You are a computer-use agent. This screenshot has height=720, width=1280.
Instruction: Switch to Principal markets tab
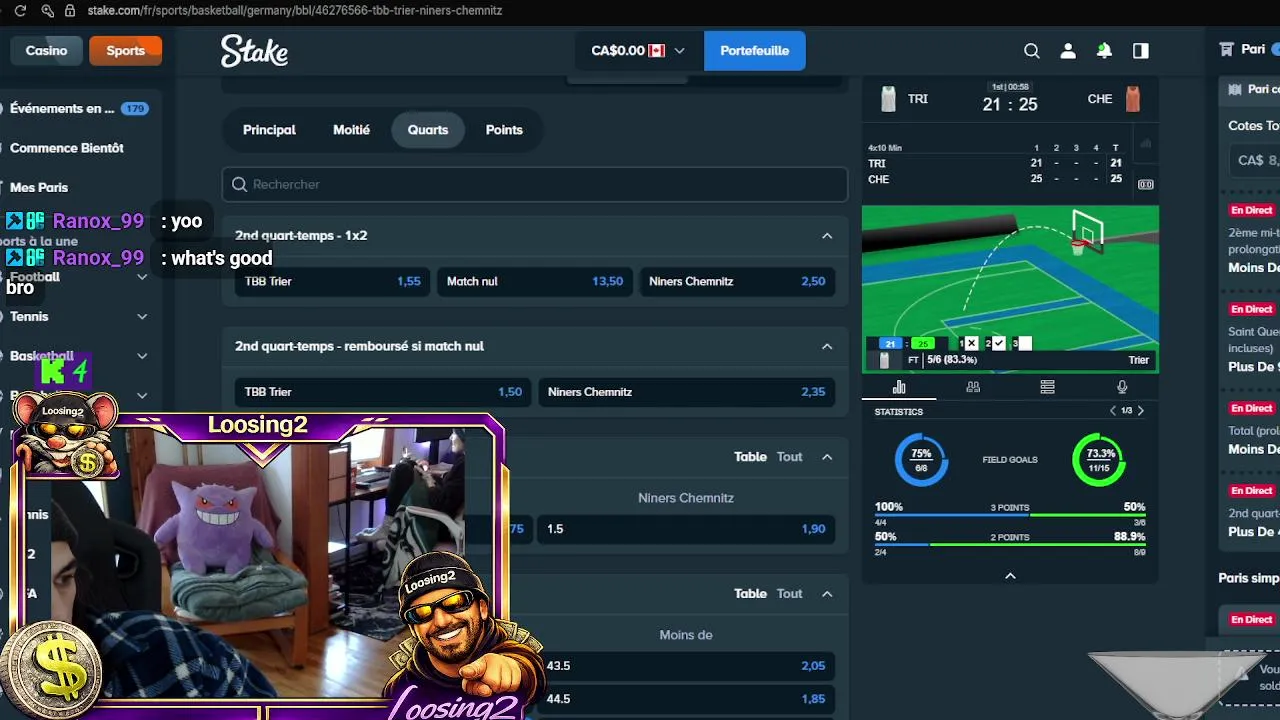[x=269, y=130]
